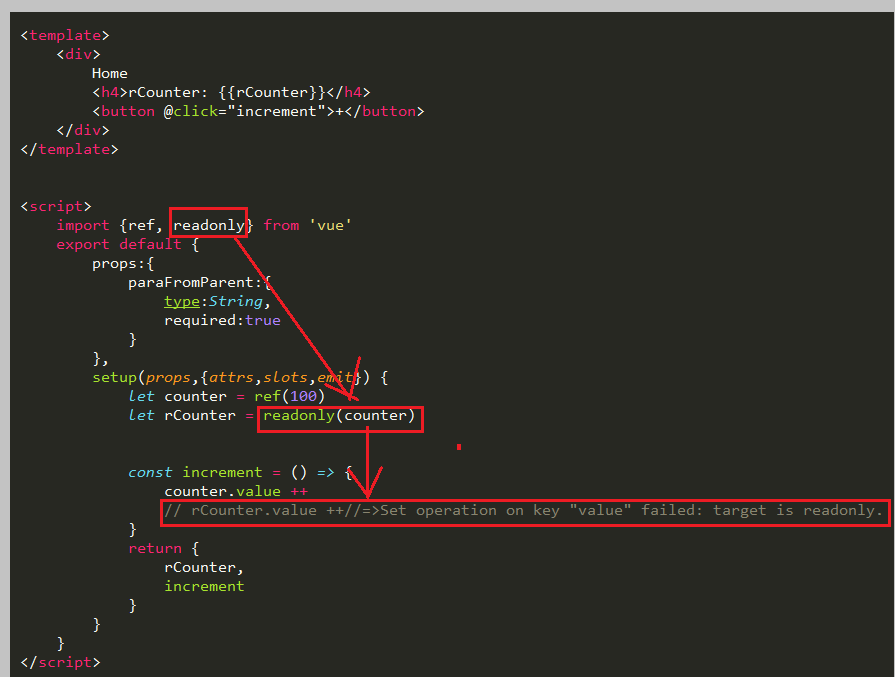Click the setup function name
Screen dimensions: 895x677
(114, 377)
